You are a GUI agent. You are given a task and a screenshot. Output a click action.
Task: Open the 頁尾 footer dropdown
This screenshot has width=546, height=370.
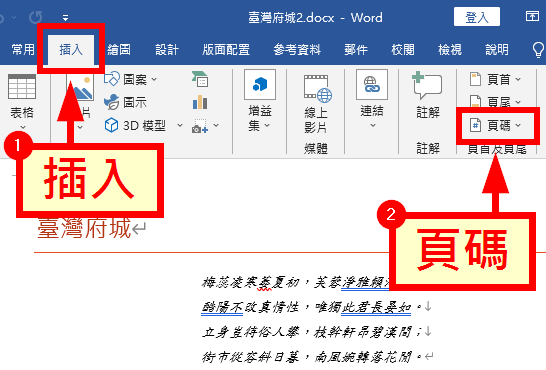(x=495, y=102)
